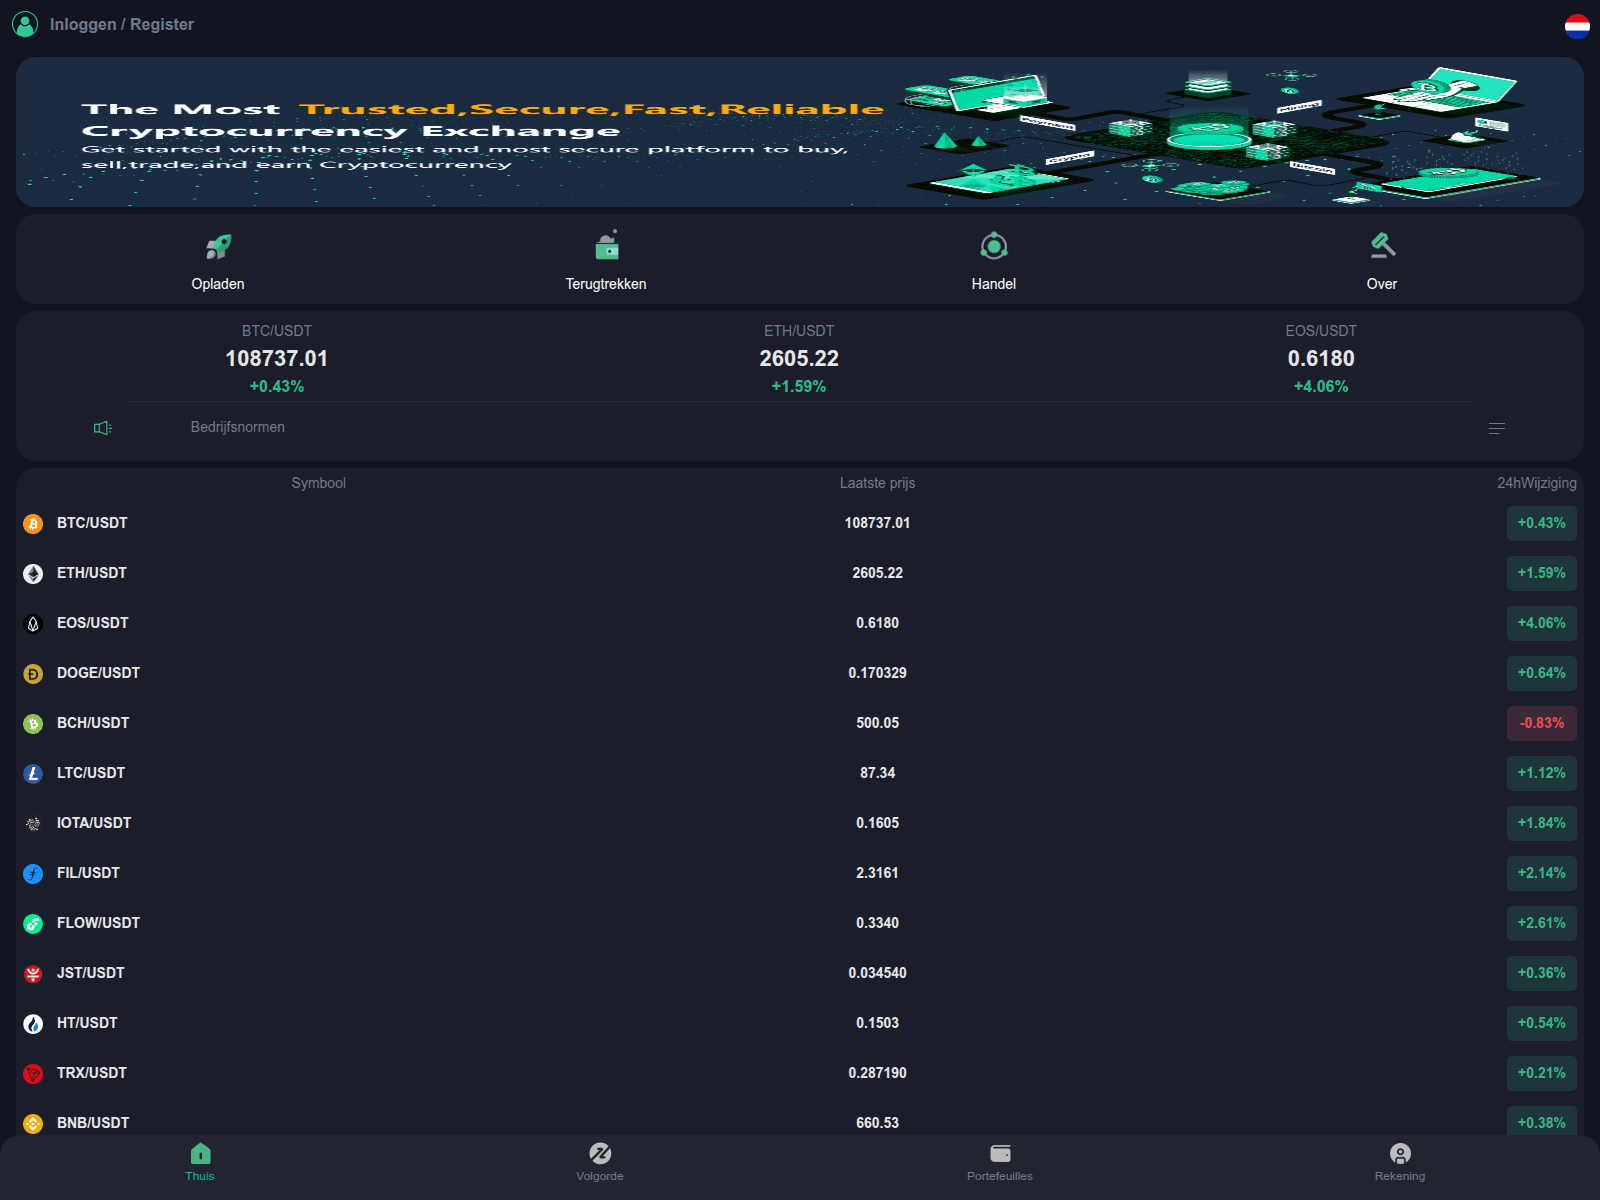Screen dimensions: 1600x1200
Task: Click the BNB coin icon
Action: tap(33, 1124)
